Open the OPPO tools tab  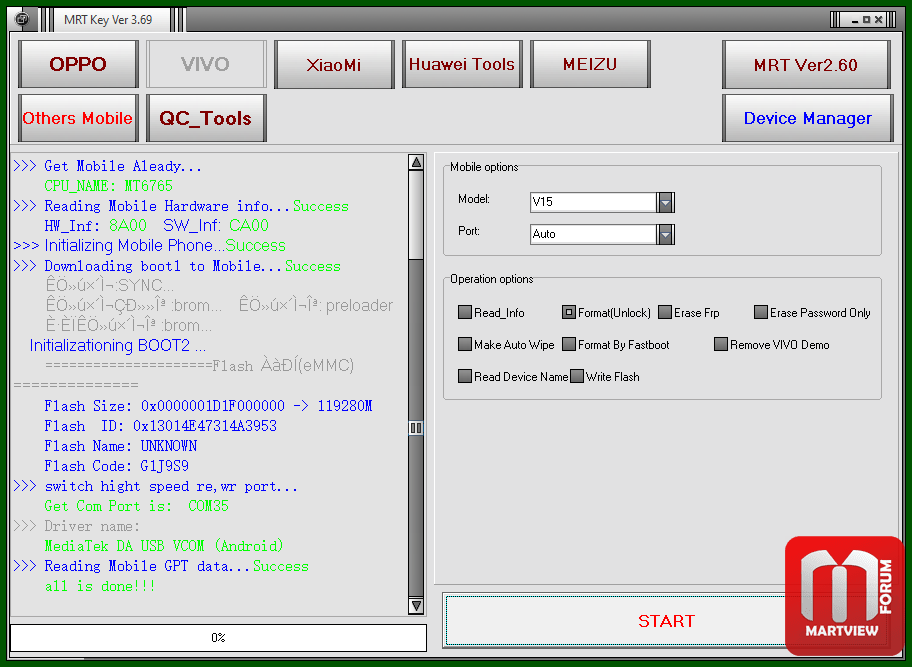[78, 64]
